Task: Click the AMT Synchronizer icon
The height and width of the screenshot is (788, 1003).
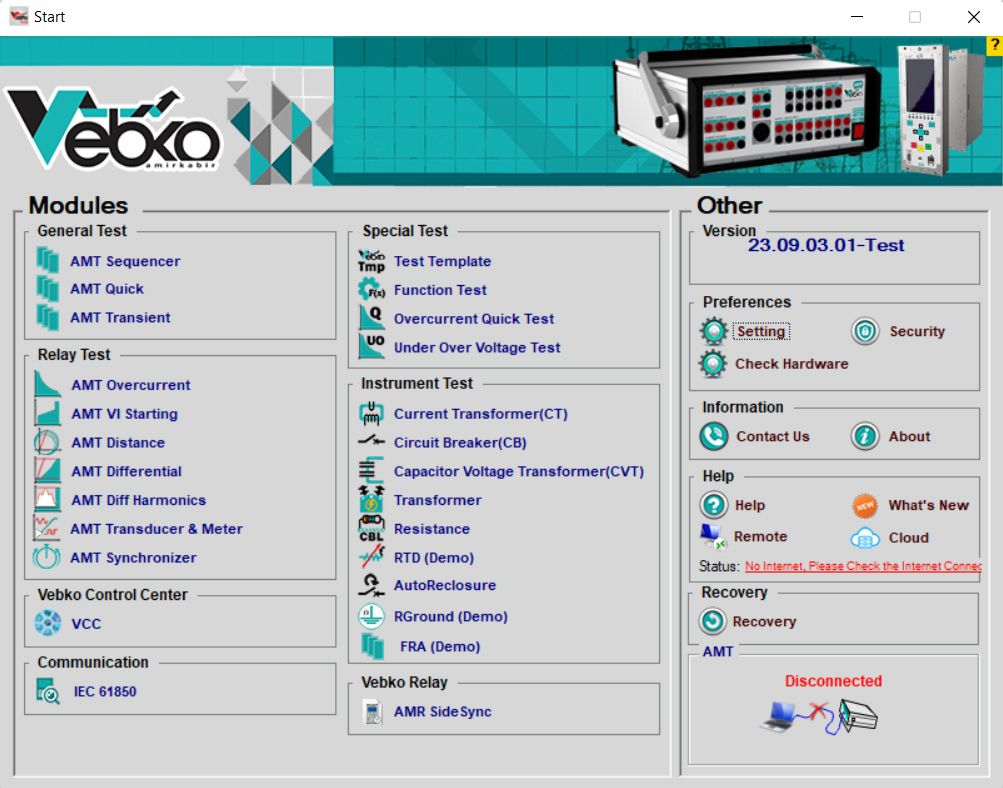Action: coord(47,558)
